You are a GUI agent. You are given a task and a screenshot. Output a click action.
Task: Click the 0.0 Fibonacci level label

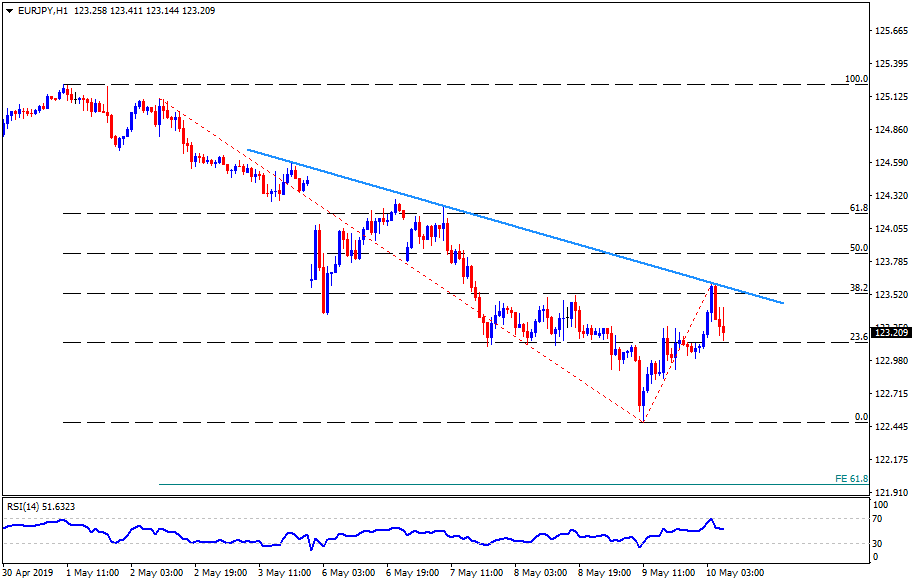[860, 417]
